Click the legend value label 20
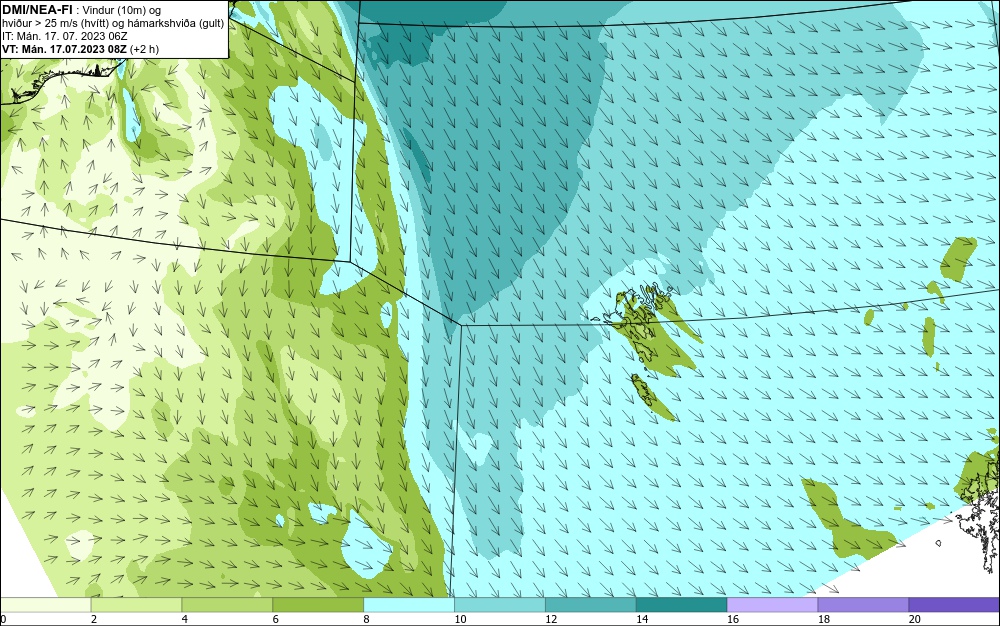The image size is (1000, 626). click(x=915, y=619)
